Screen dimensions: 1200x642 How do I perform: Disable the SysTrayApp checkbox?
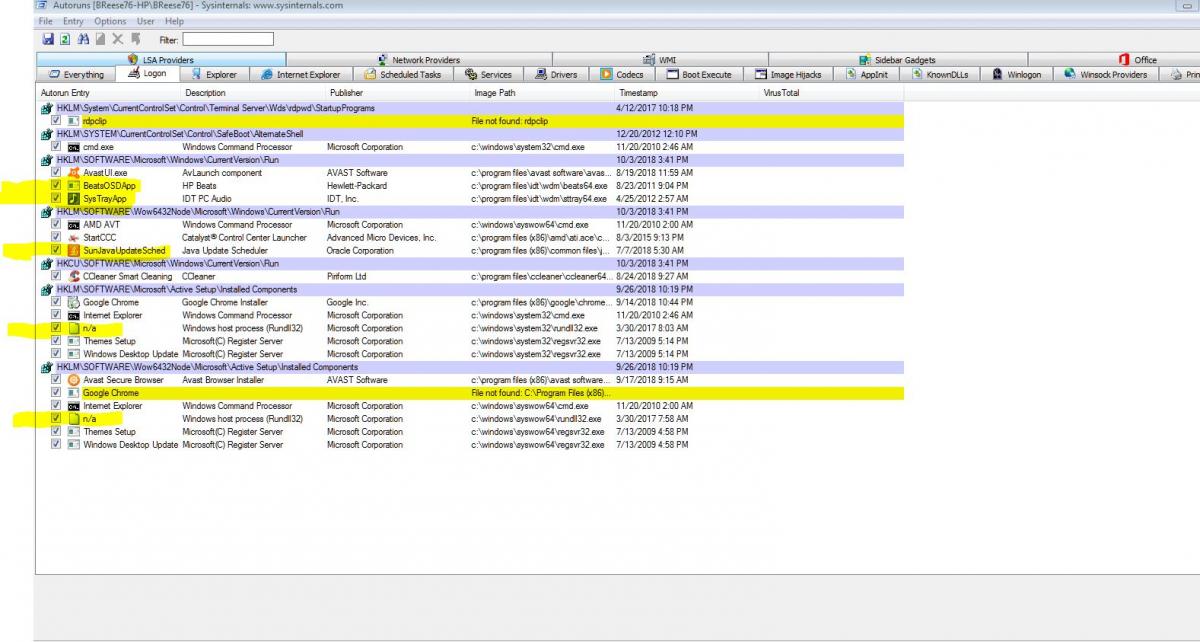[x=57, y=199]
